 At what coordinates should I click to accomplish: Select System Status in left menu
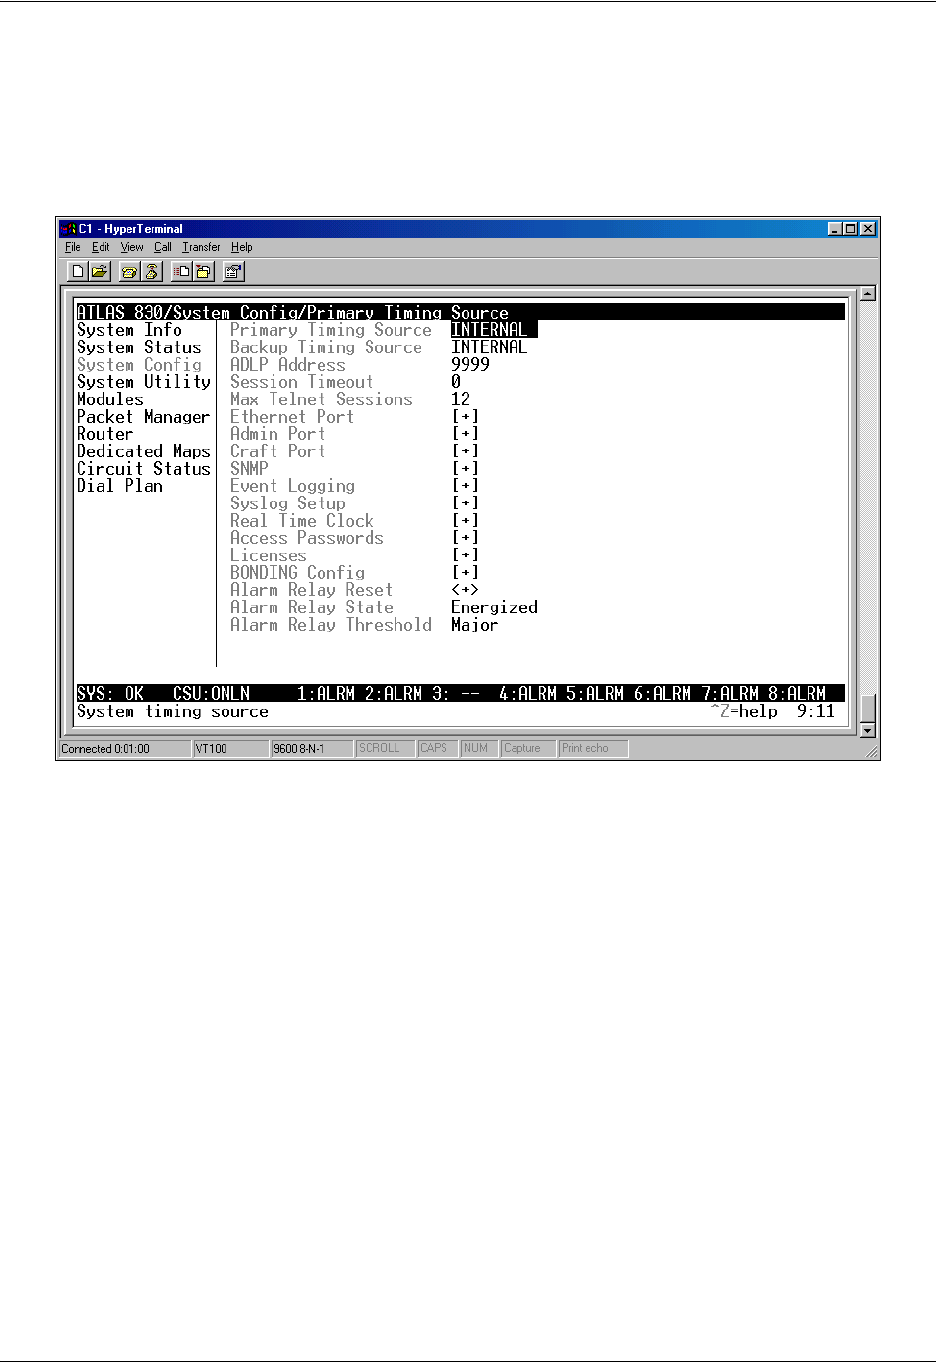[x=140, y=347]
